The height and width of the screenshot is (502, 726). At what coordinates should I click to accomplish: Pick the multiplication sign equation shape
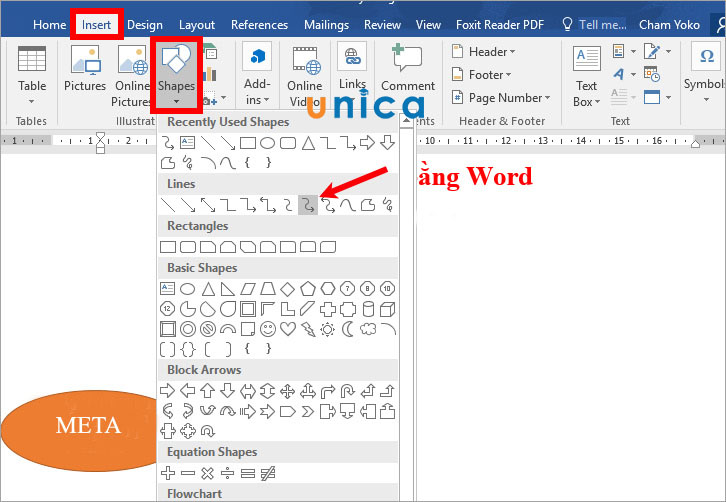pos(208,473)
